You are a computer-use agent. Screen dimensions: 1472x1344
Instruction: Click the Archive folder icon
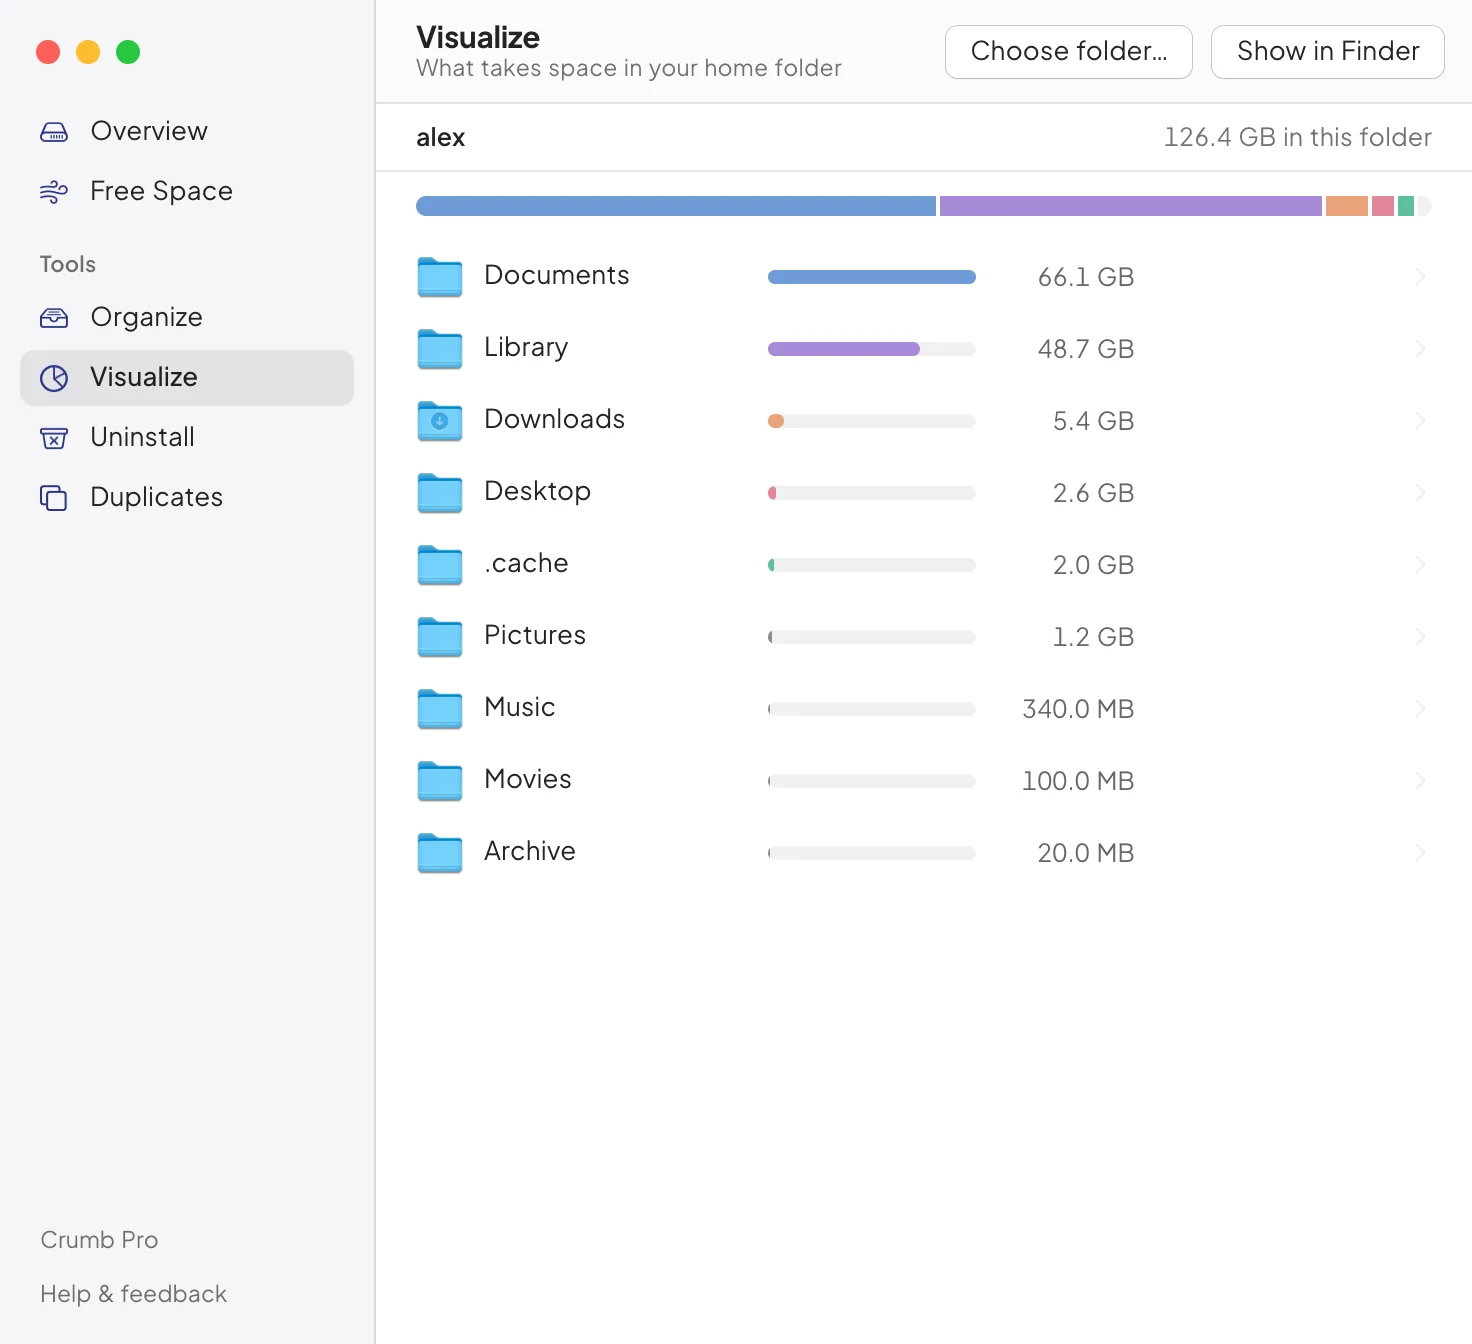click(x=440, y=853)
